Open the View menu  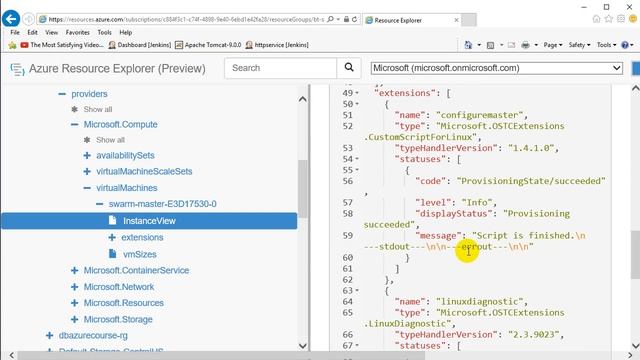pyautogui.click(x=51, y=32)
